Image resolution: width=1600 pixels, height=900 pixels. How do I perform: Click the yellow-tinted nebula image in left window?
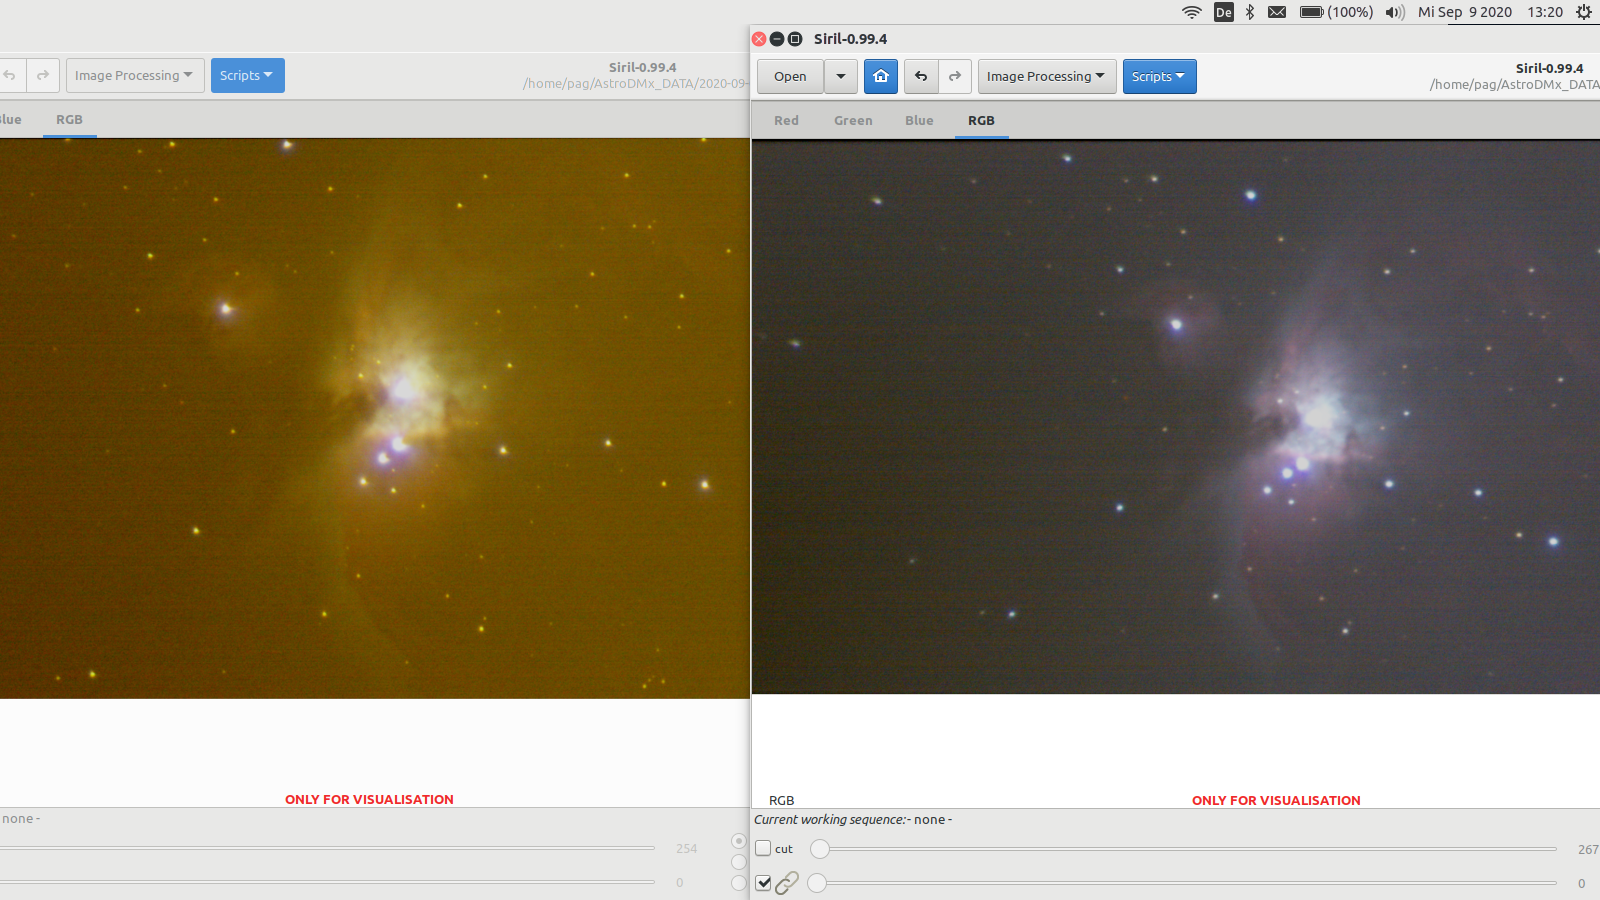tap(374, 418)
